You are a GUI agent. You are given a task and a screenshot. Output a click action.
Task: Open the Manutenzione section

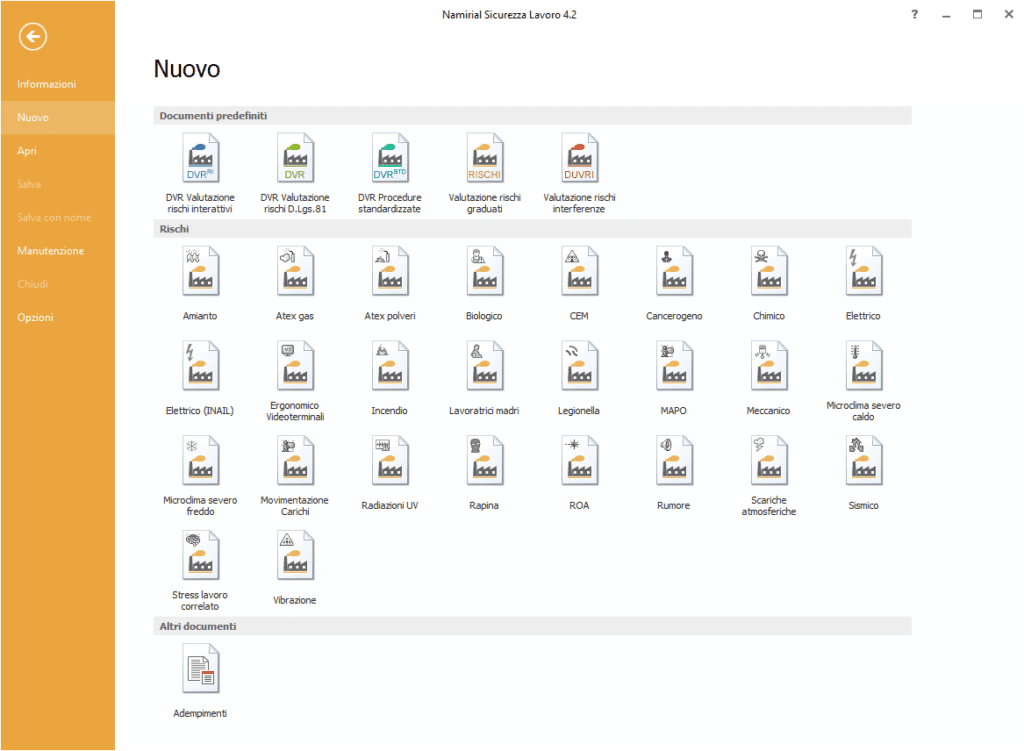tap(50, 251)
